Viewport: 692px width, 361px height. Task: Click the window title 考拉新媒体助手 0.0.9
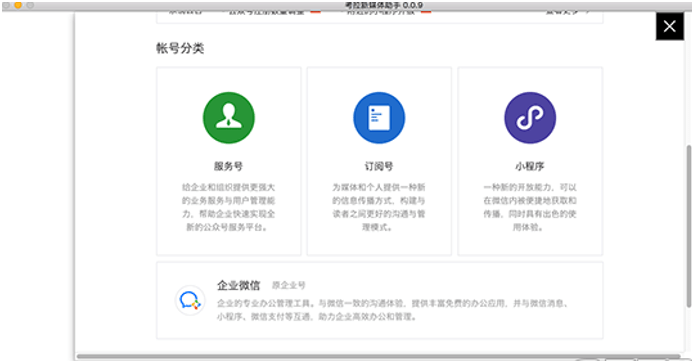click(x=384, y=5)
